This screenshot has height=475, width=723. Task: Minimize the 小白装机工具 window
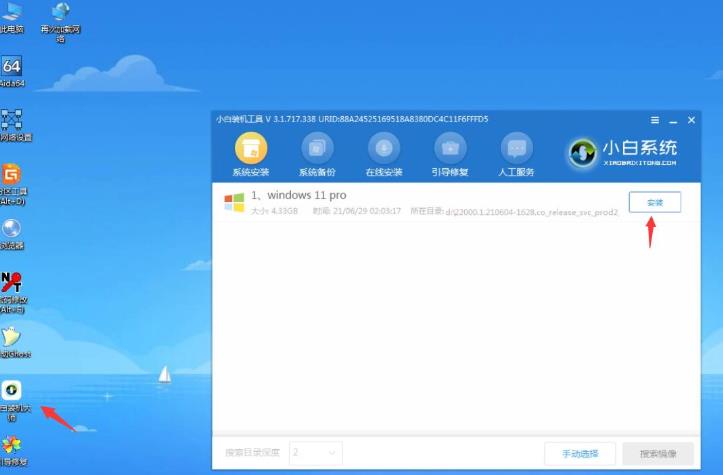click(x=673, y=121)
